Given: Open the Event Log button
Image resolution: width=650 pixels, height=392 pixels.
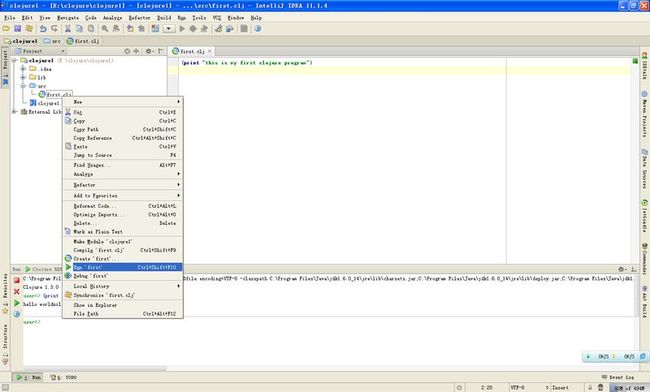Looking at the screenshot, I should tap(618, 377).
